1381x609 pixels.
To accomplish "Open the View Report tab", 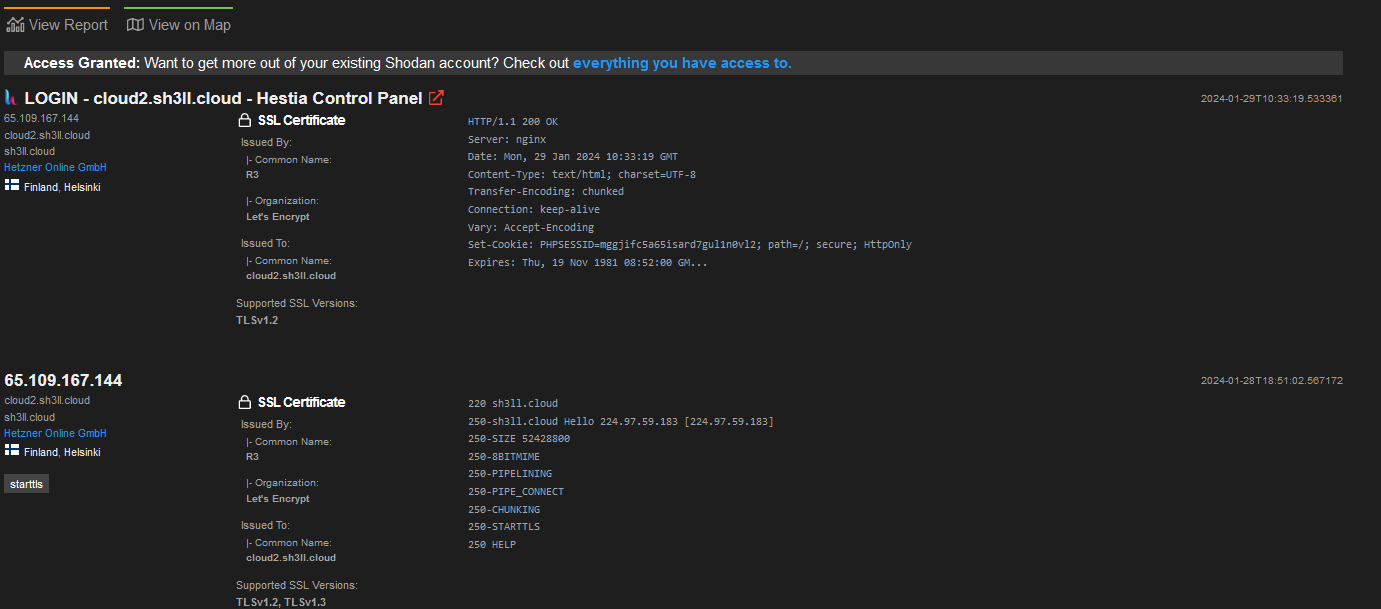I will (x=57, y=24).
